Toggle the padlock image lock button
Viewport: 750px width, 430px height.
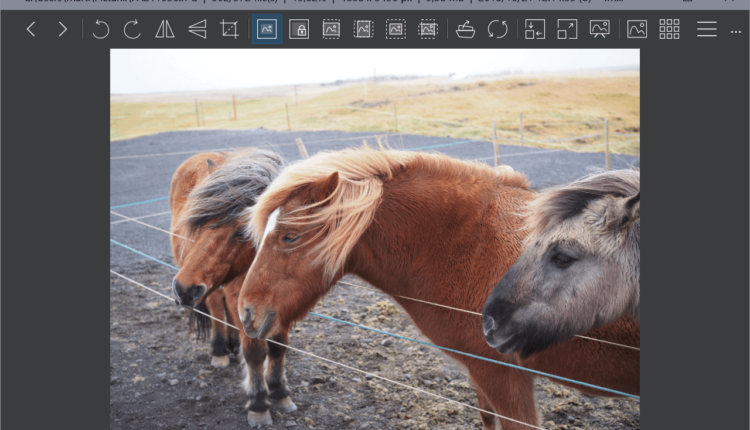point(299,30)
